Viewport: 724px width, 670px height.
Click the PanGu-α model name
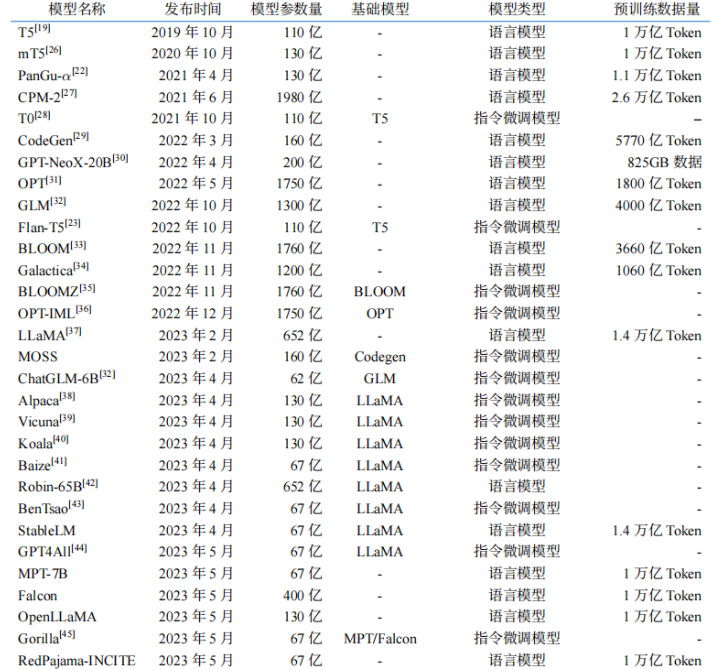[53, 74]
